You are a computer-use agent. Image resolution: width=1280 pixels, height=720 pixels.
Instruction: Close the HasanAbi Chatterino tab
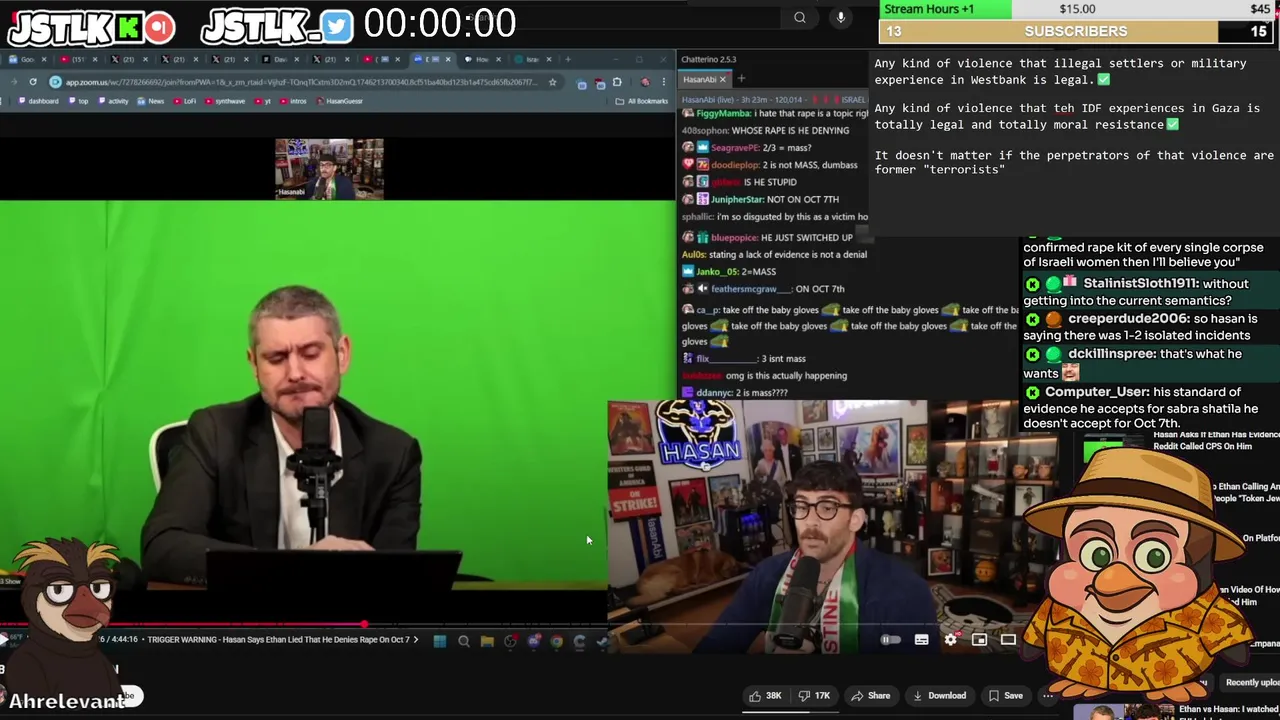click(722, 79)
